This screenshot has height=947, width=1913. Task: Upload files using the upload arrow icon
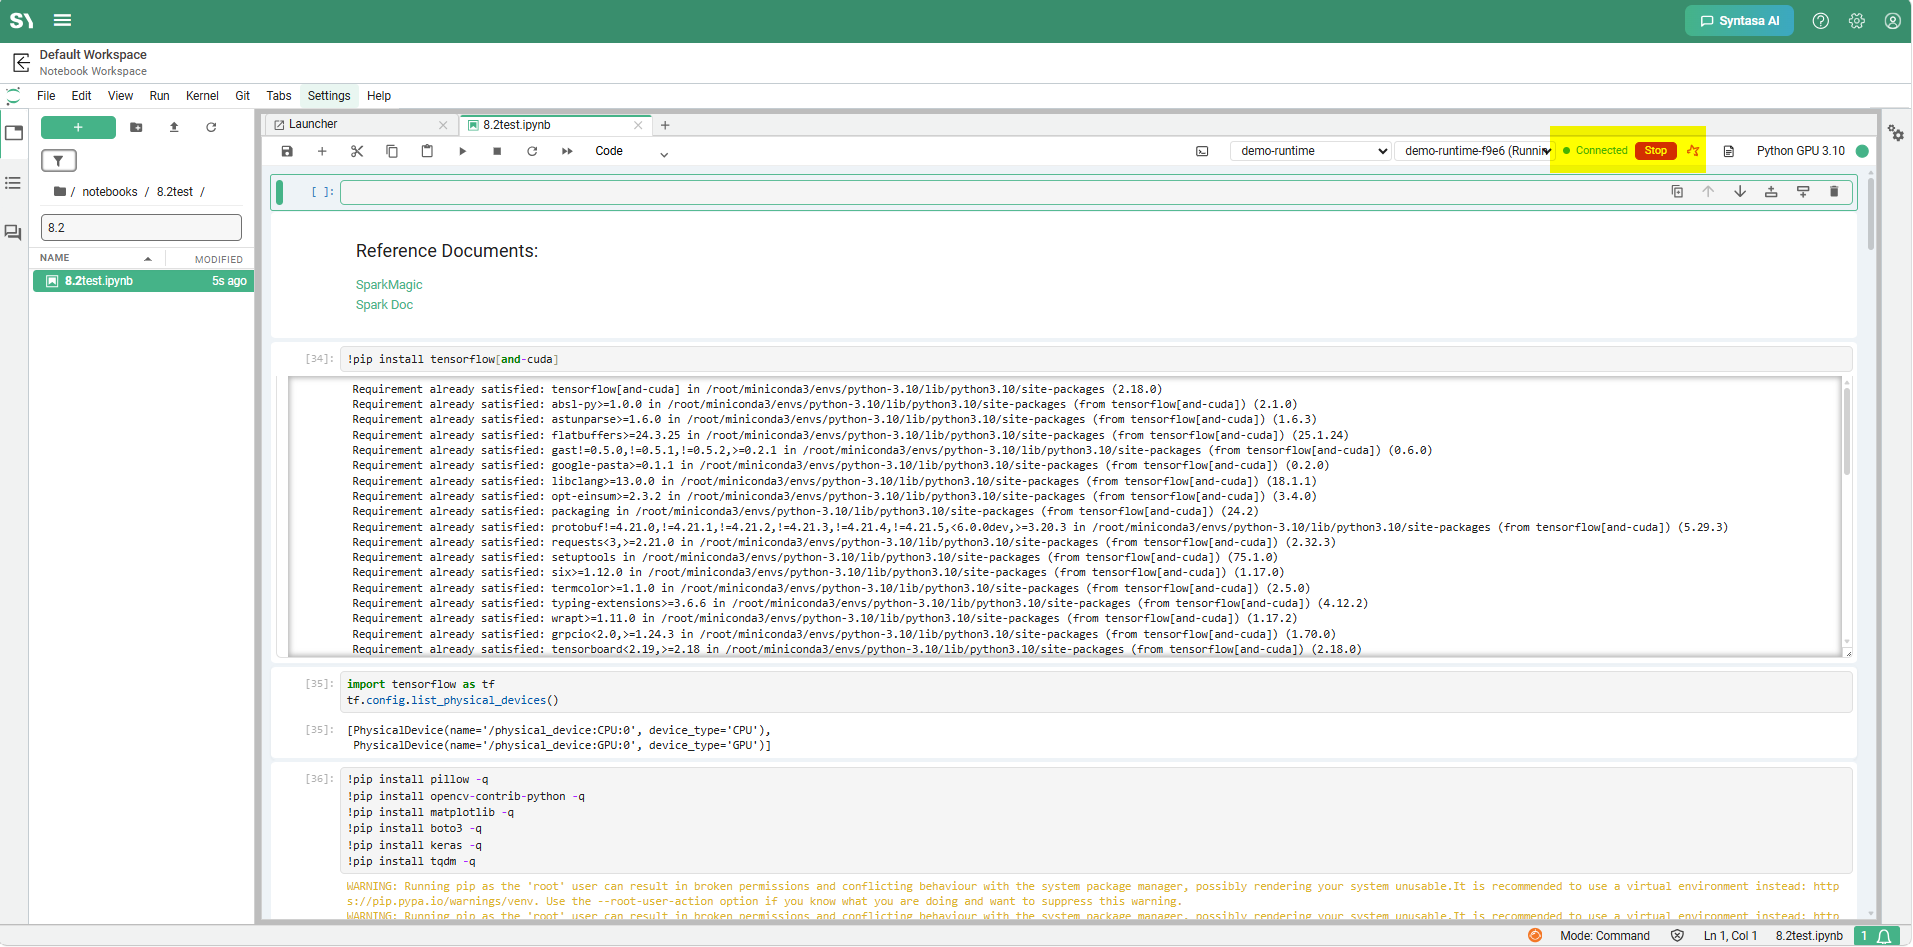174,127
